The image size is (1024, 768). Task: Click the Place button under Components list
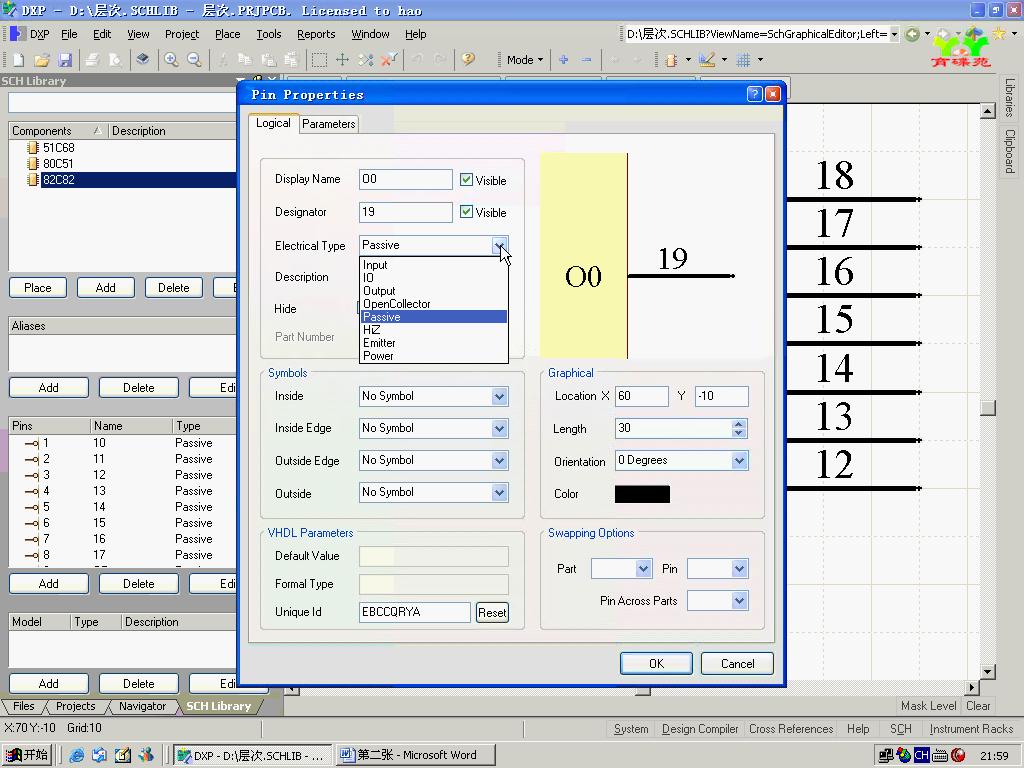point(38,288)
